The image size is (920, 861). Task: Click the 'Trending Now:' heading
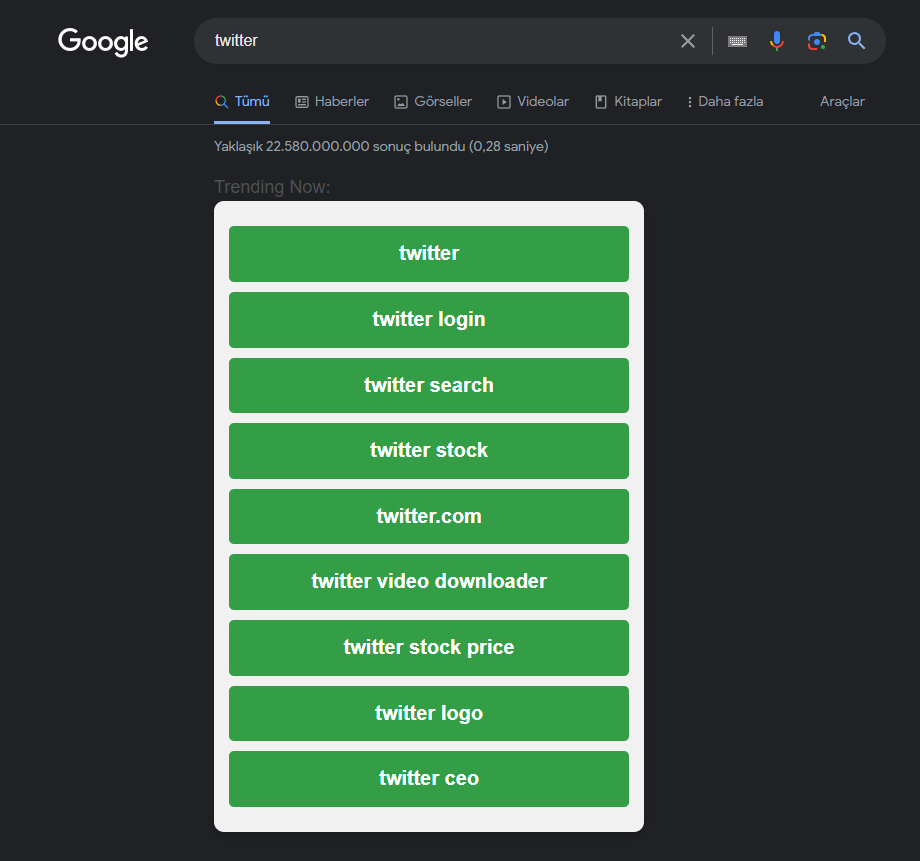tap(272, 187)
